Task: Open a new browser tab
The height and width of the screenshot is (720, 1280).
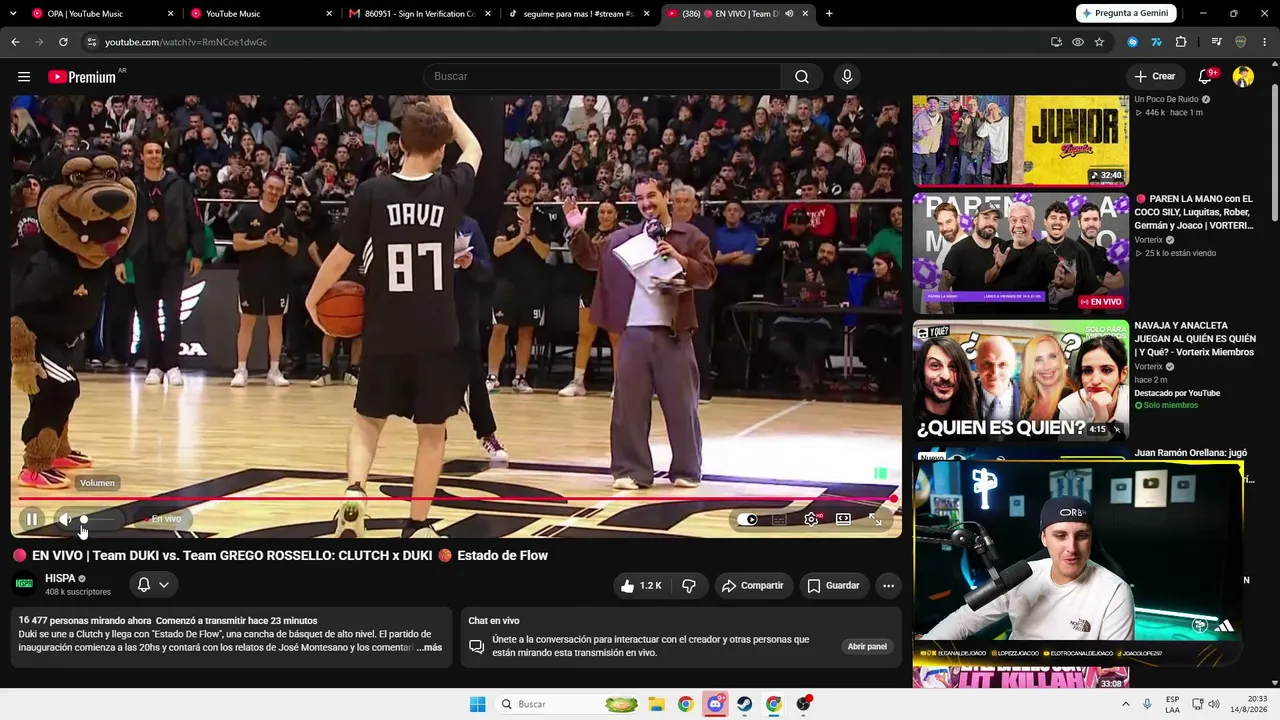Action: tap(829, 14)
